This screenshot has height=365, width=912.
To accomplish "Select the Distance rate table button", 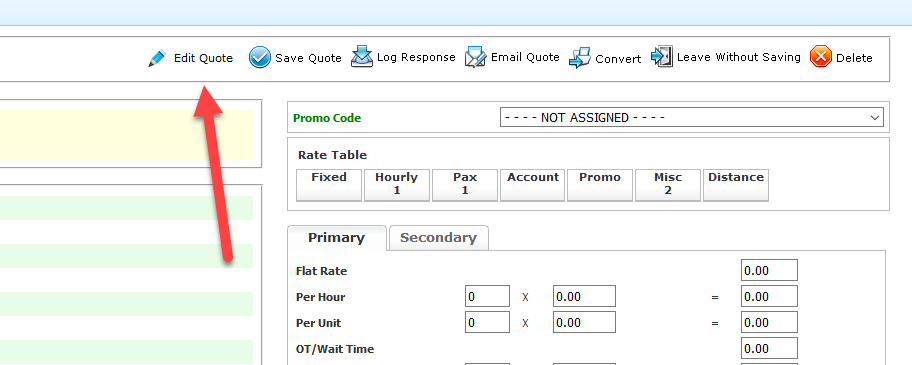I will click(x=736, y=185).
